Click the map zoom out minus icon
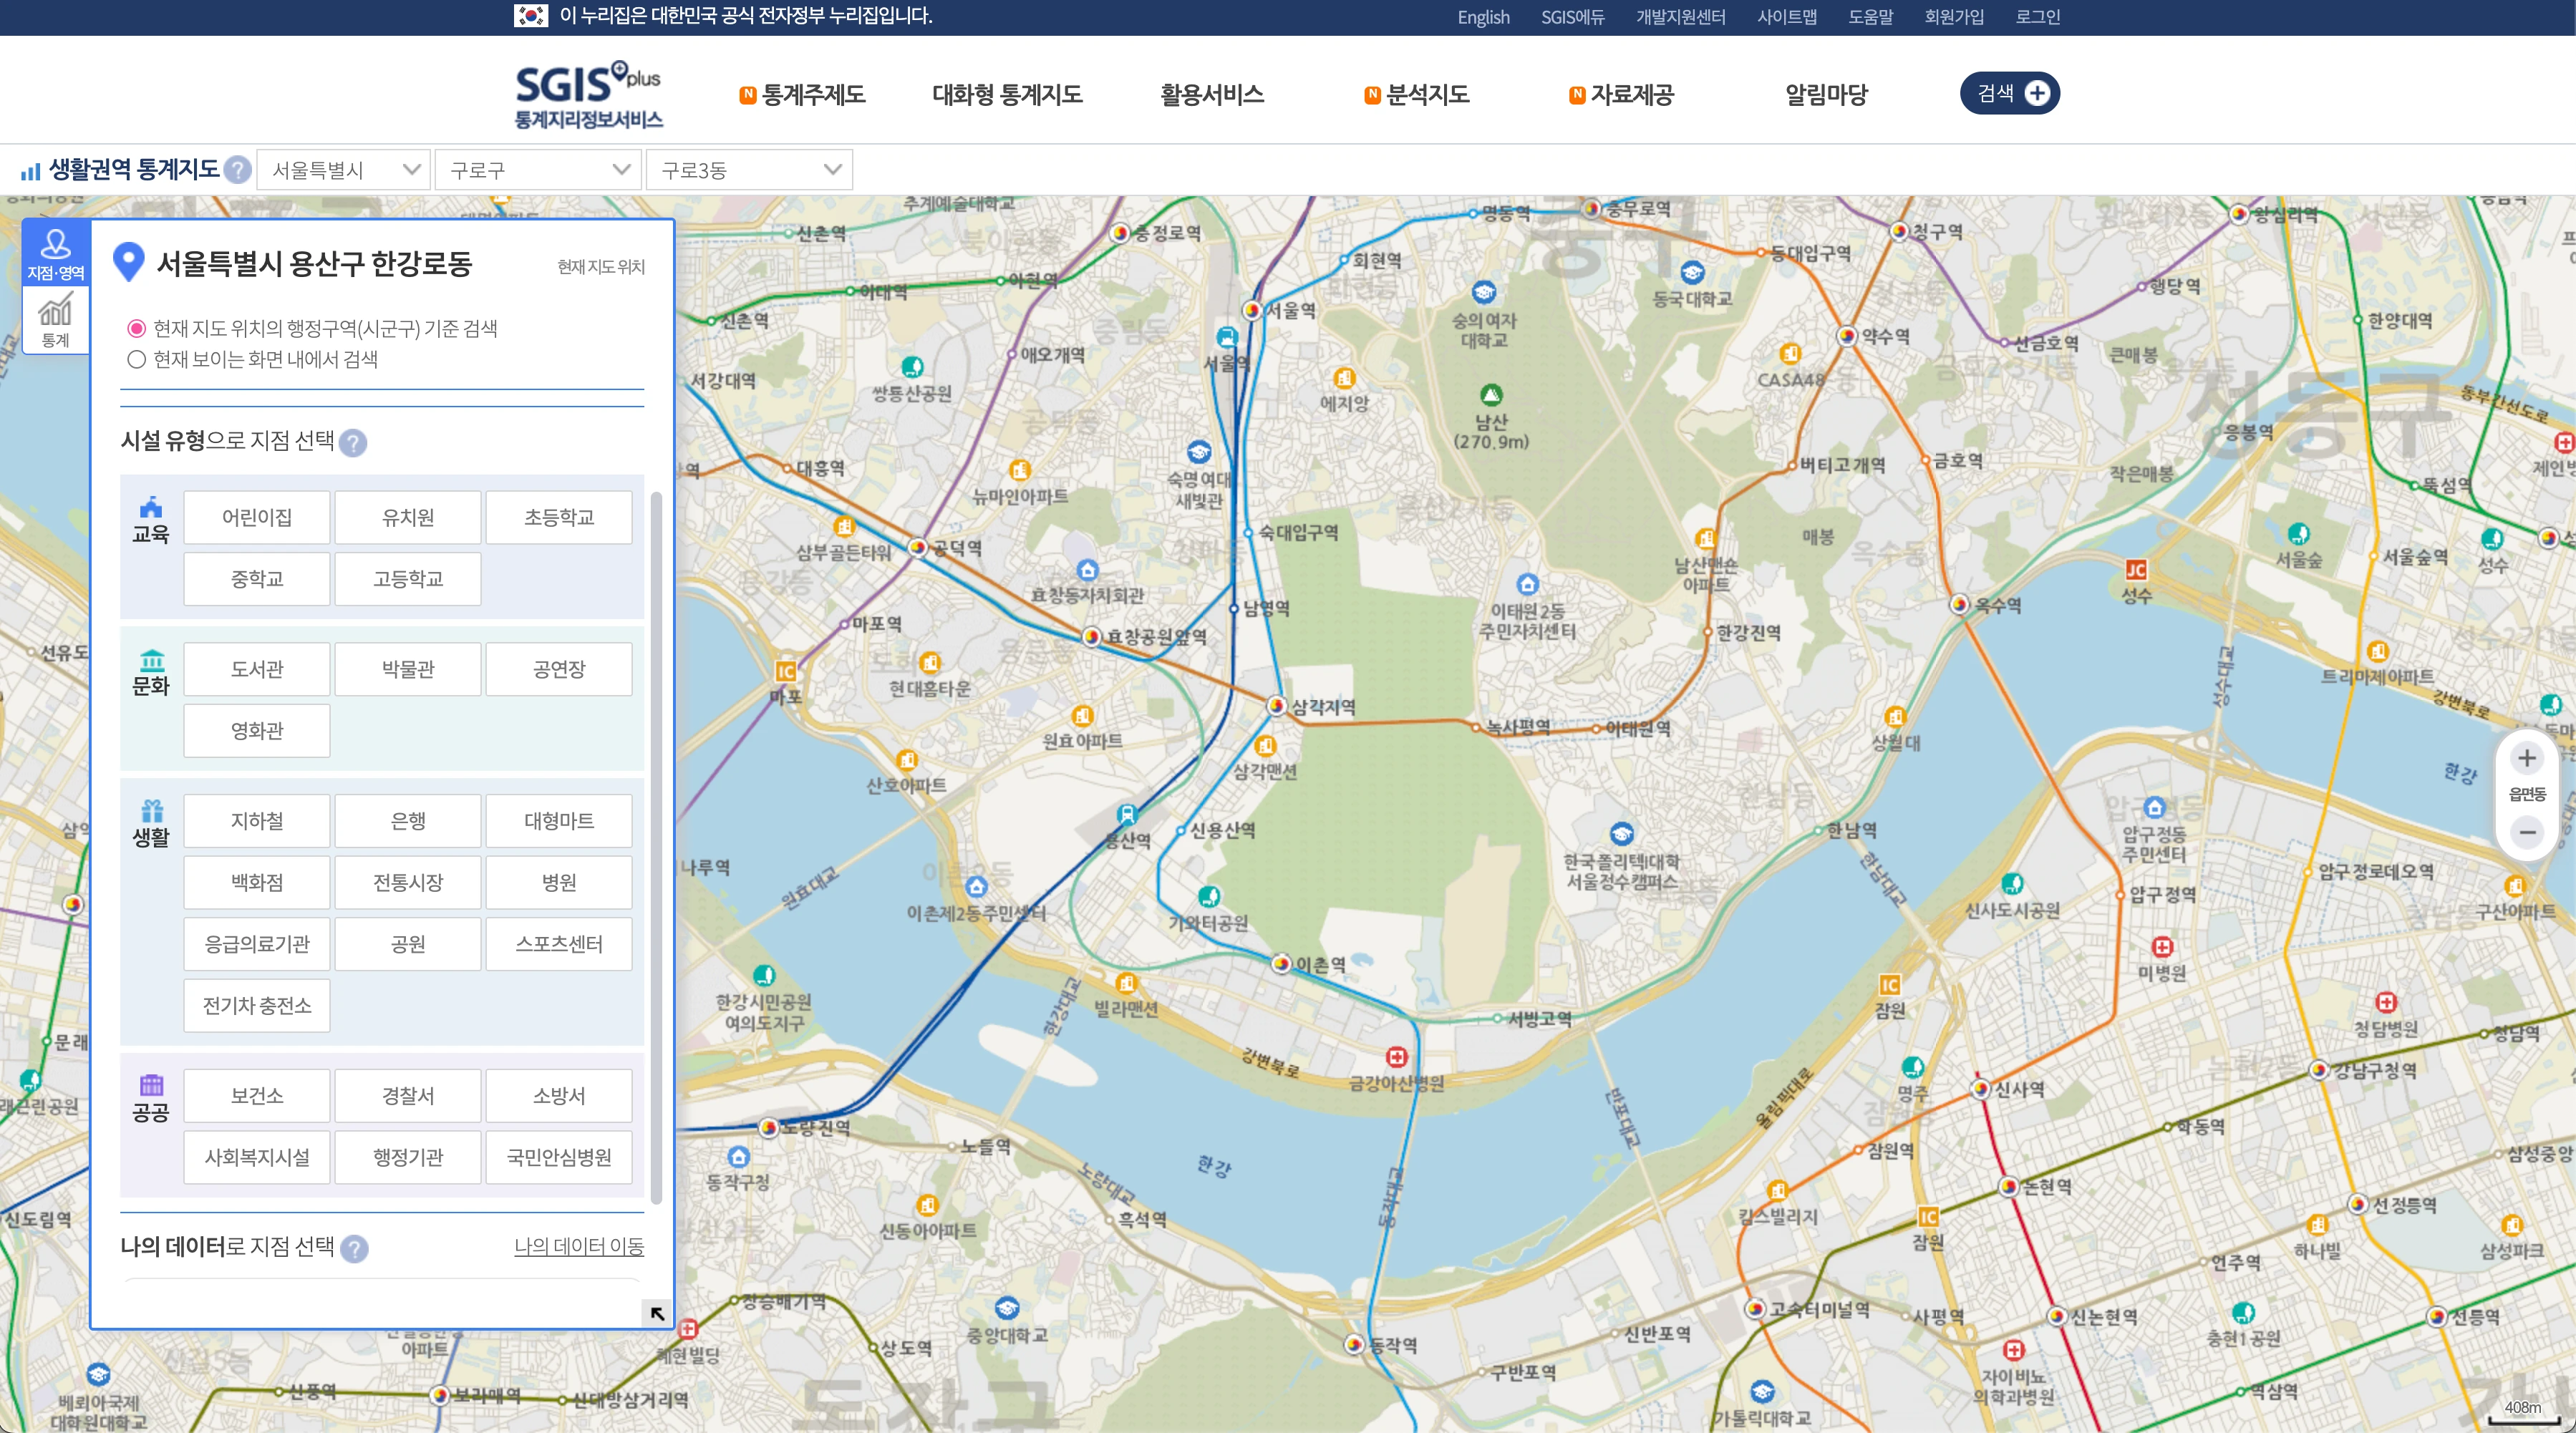 click(x=2526, y=832)
